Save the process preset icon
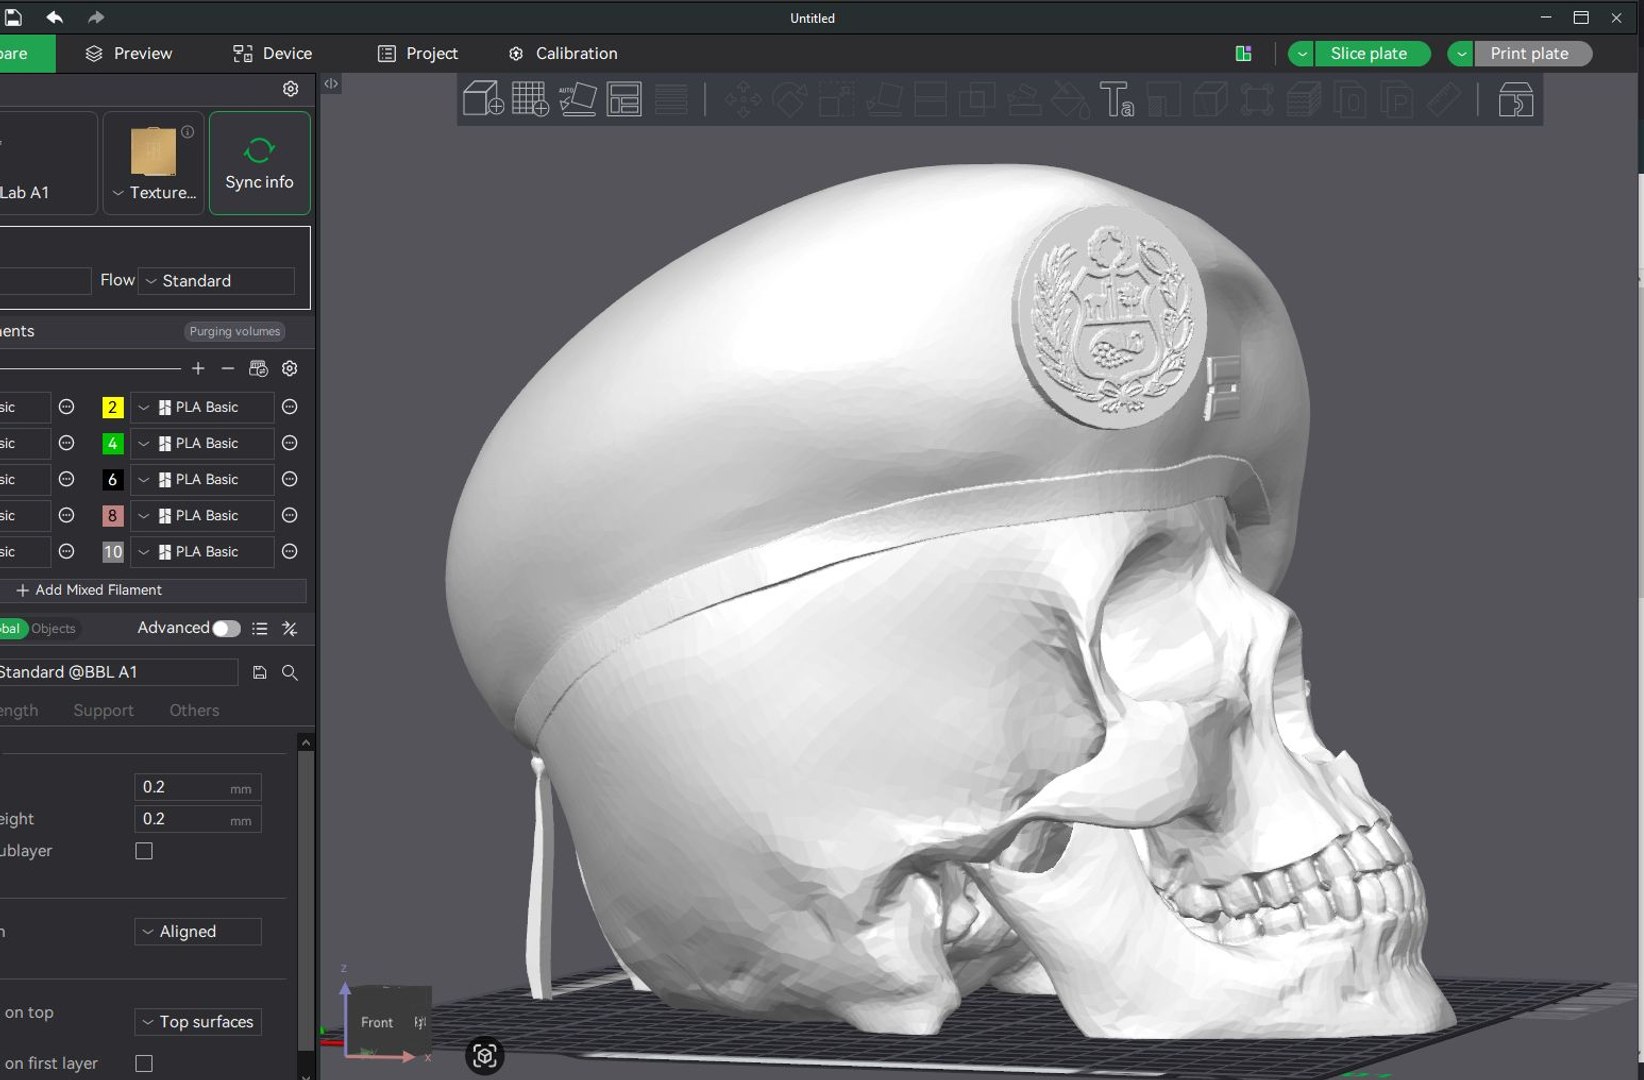1644x1080 pixels. [x=259, y=673]
